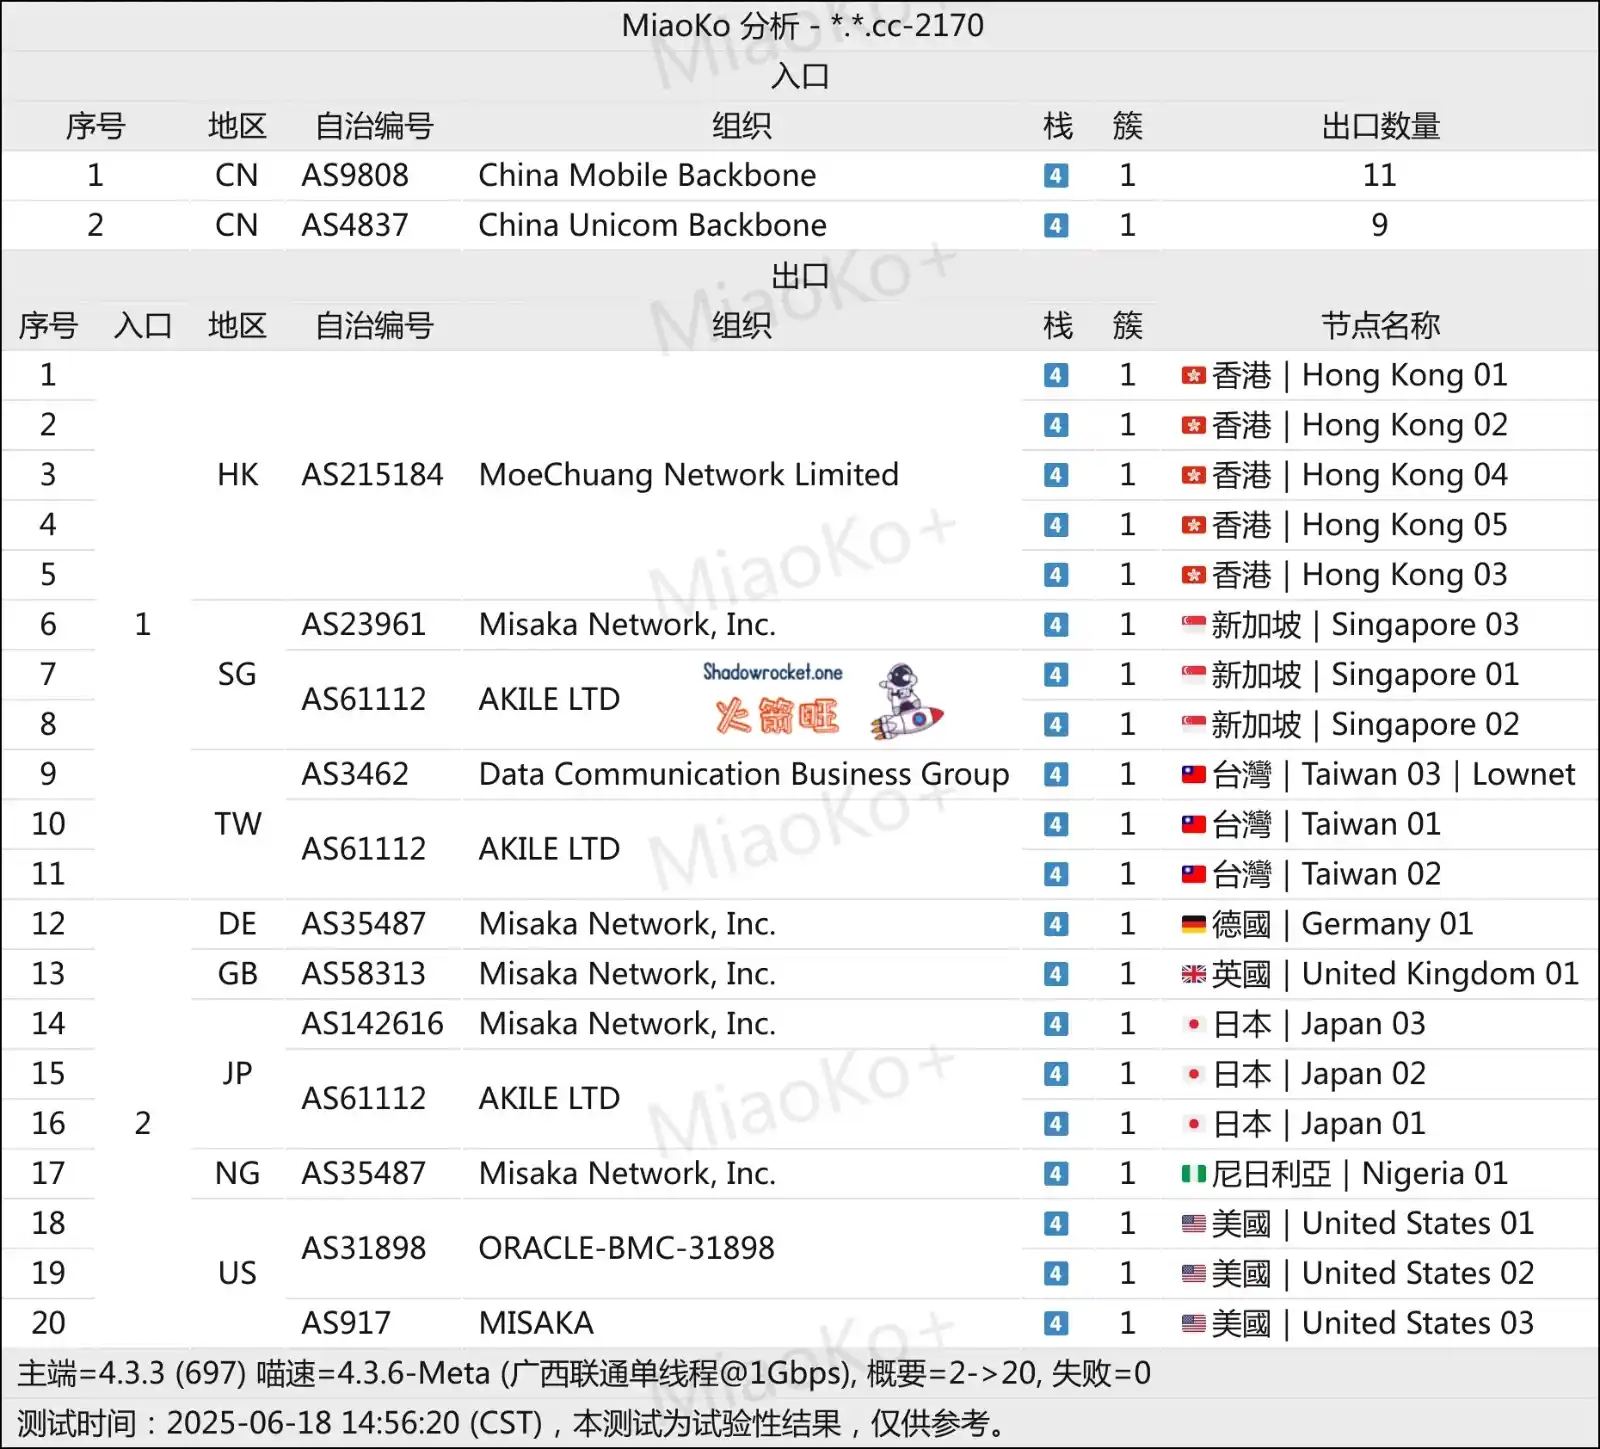Click the 火箭旺 orange logo text
Viewport: 1600px width, 1449px height.
[777, 716]
